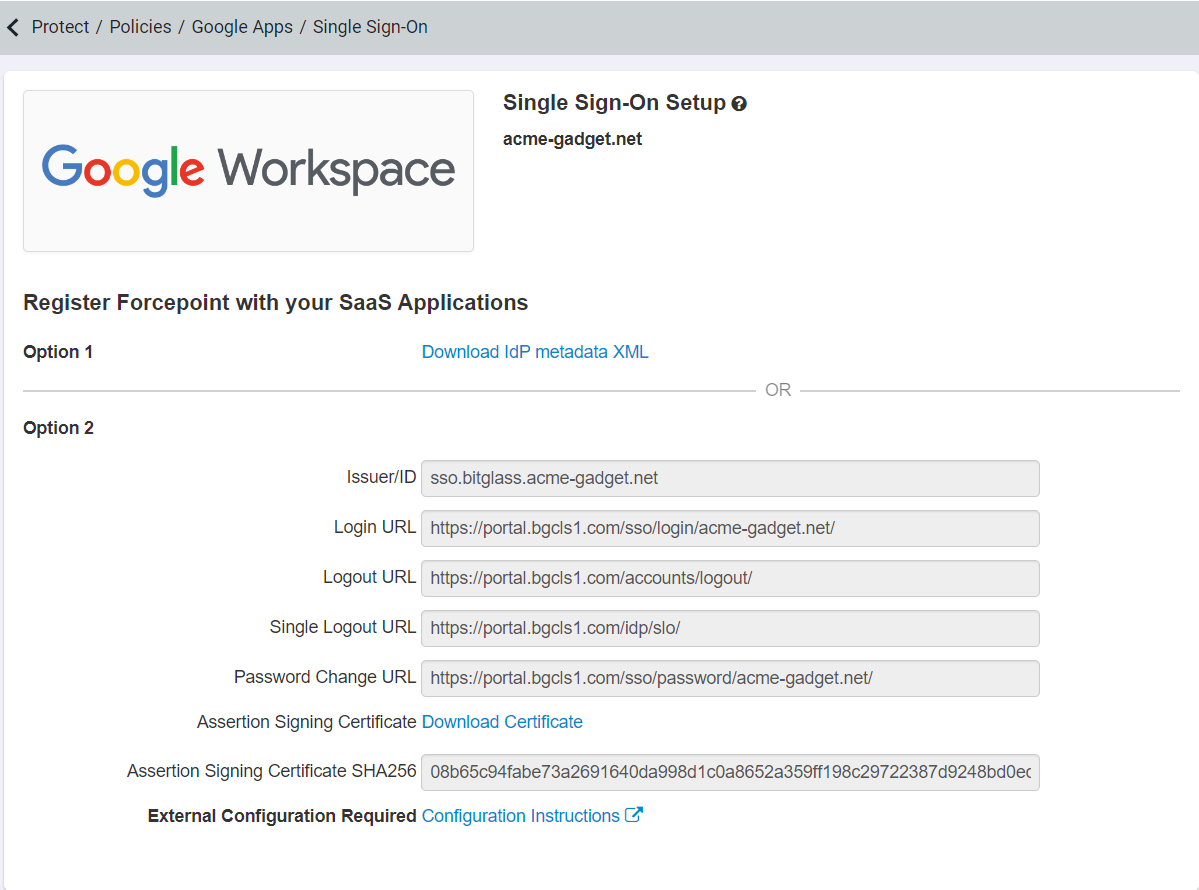Image resolution: width=1199 pixels, height=890 pixels.
Task: Click the Login URL field
Action: [x=730, y=528]
